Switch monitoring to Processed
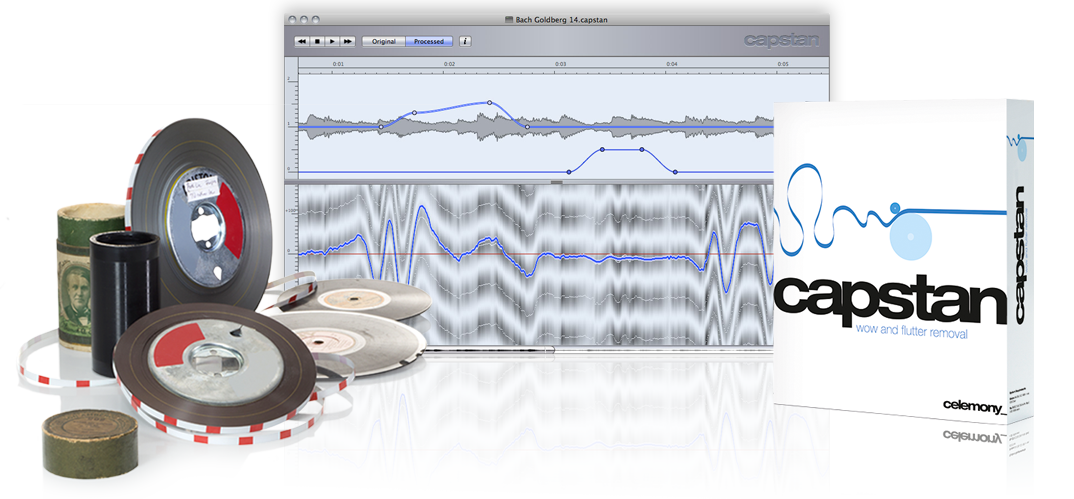The width and height of the screenshot is (1074, 499). click(x=429, y=42)
